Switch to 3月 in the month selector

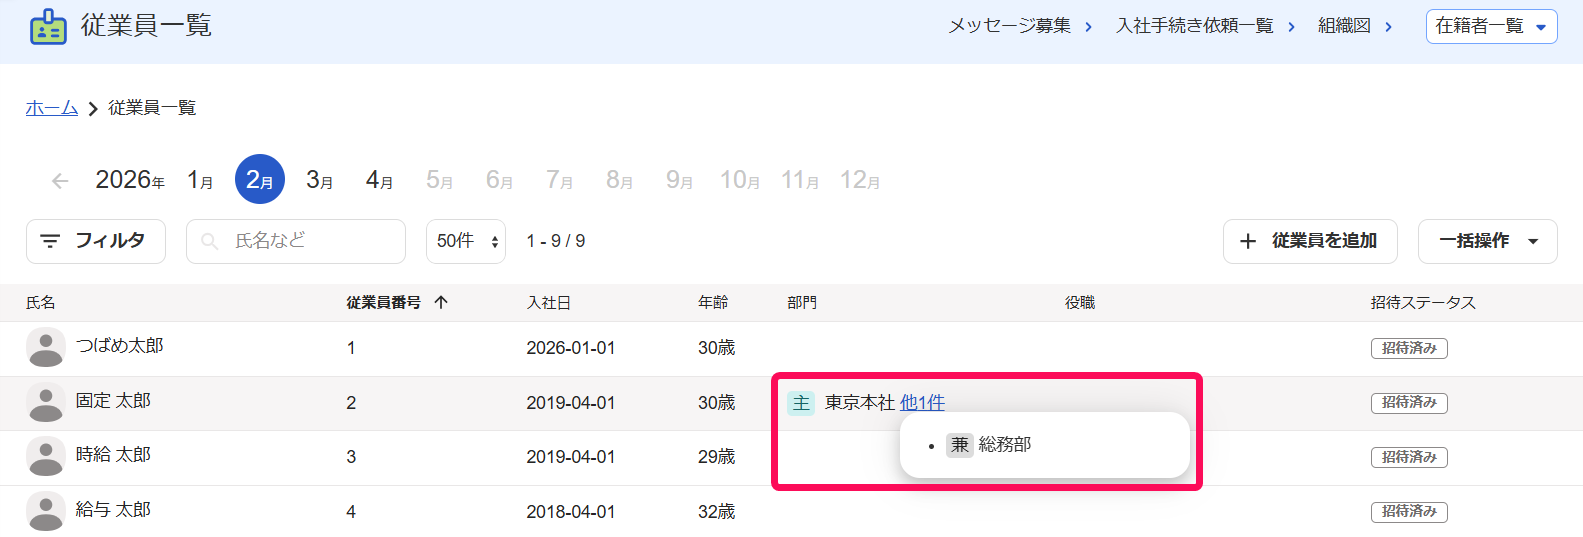tap(320, 180)
